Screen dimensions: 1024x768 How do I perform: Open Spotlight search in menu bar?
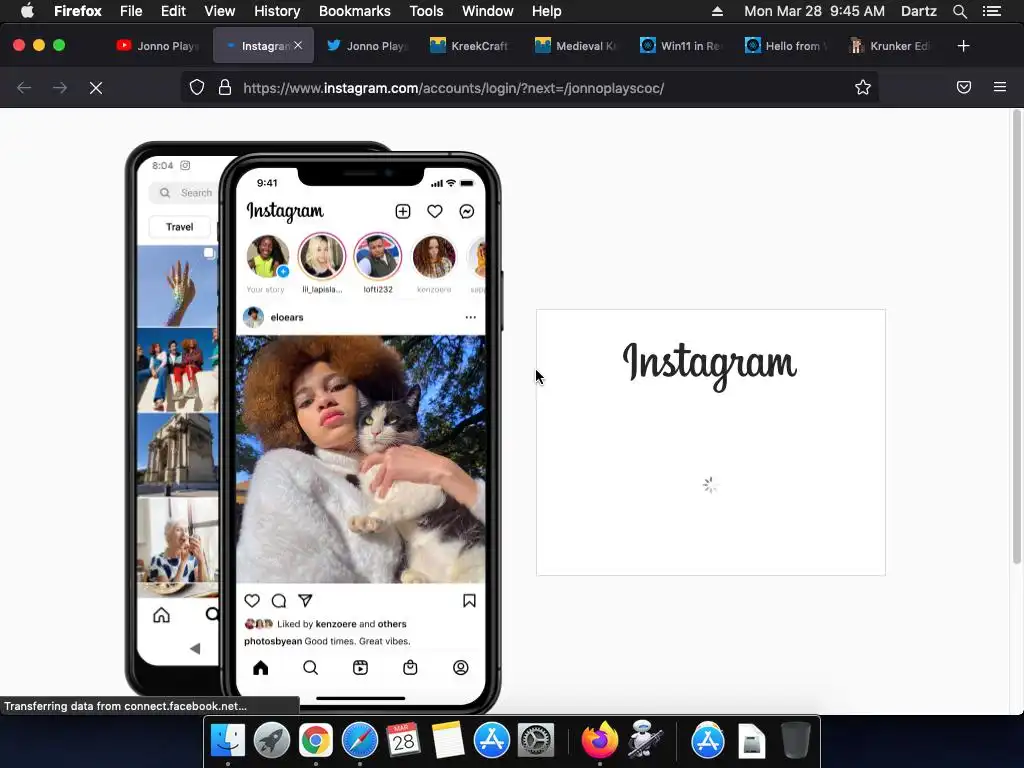tap(960, 11)
